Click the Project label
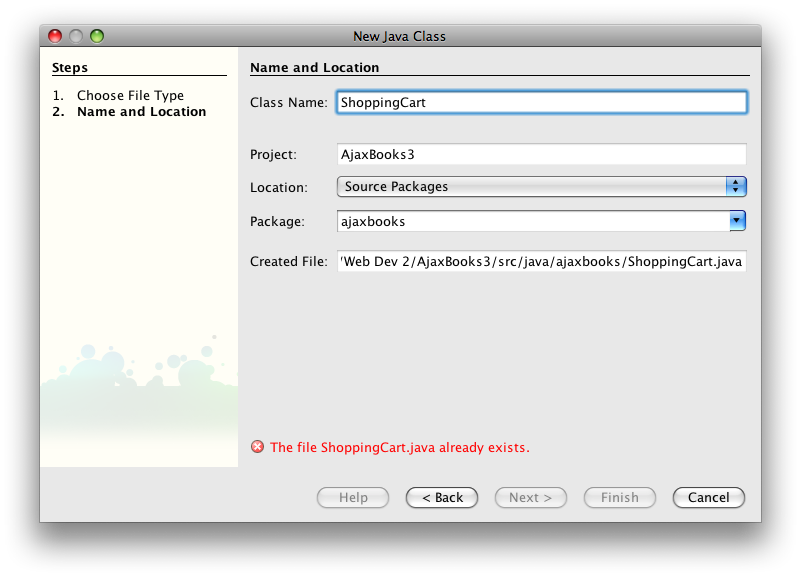 click(x=273, y=155)
